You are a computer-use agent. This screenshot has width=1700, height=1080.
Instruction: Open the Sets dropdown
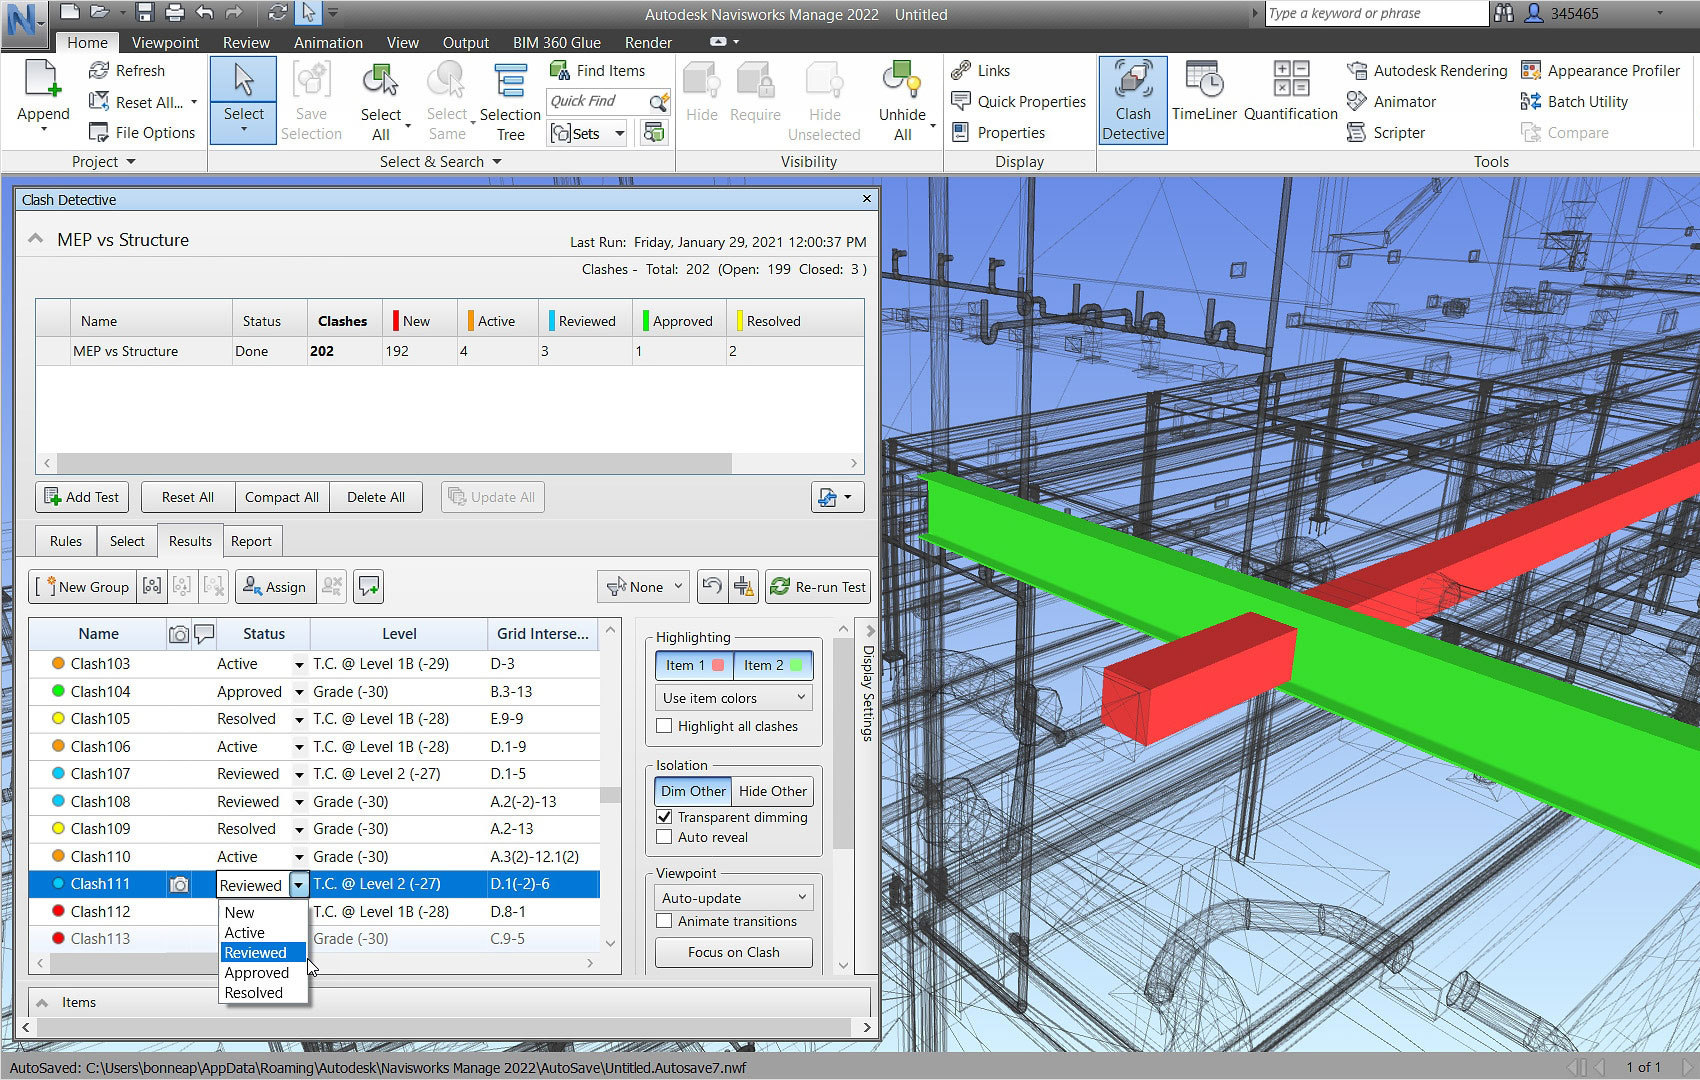pos(587,133)
